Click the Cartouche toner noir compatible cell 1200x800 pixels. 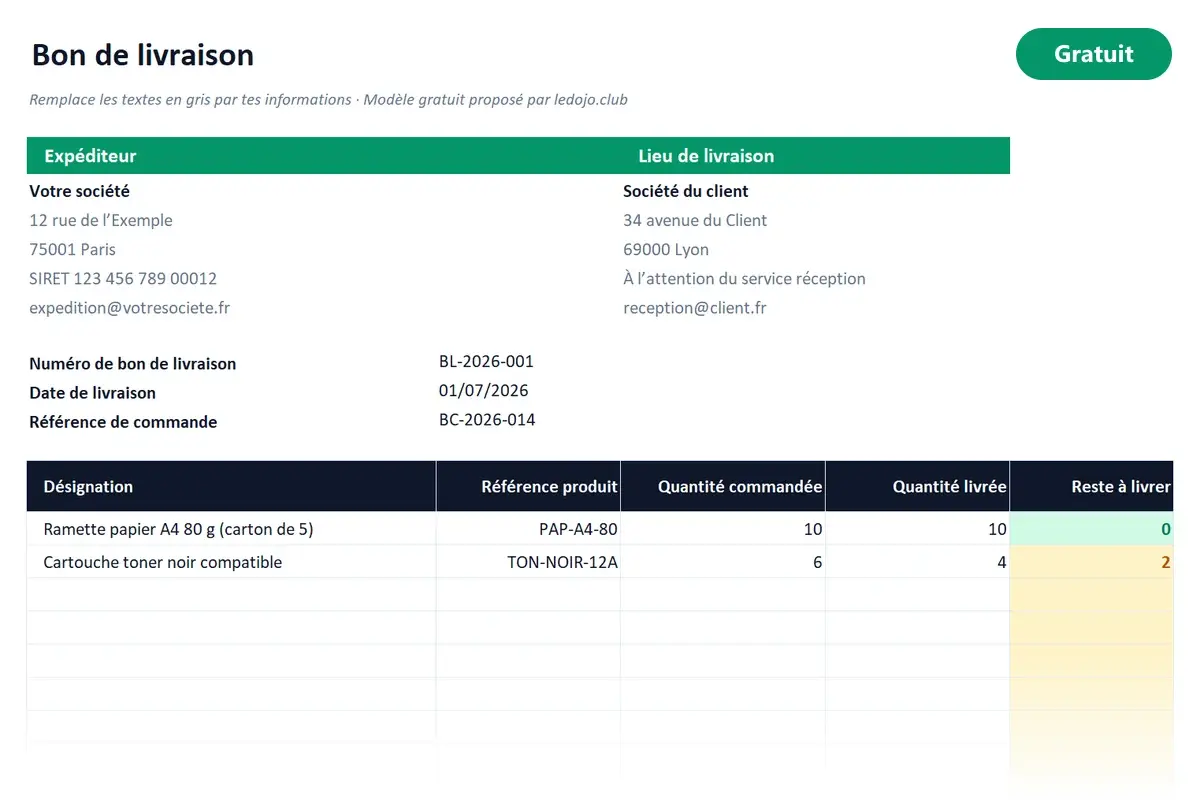click(231, 562)
